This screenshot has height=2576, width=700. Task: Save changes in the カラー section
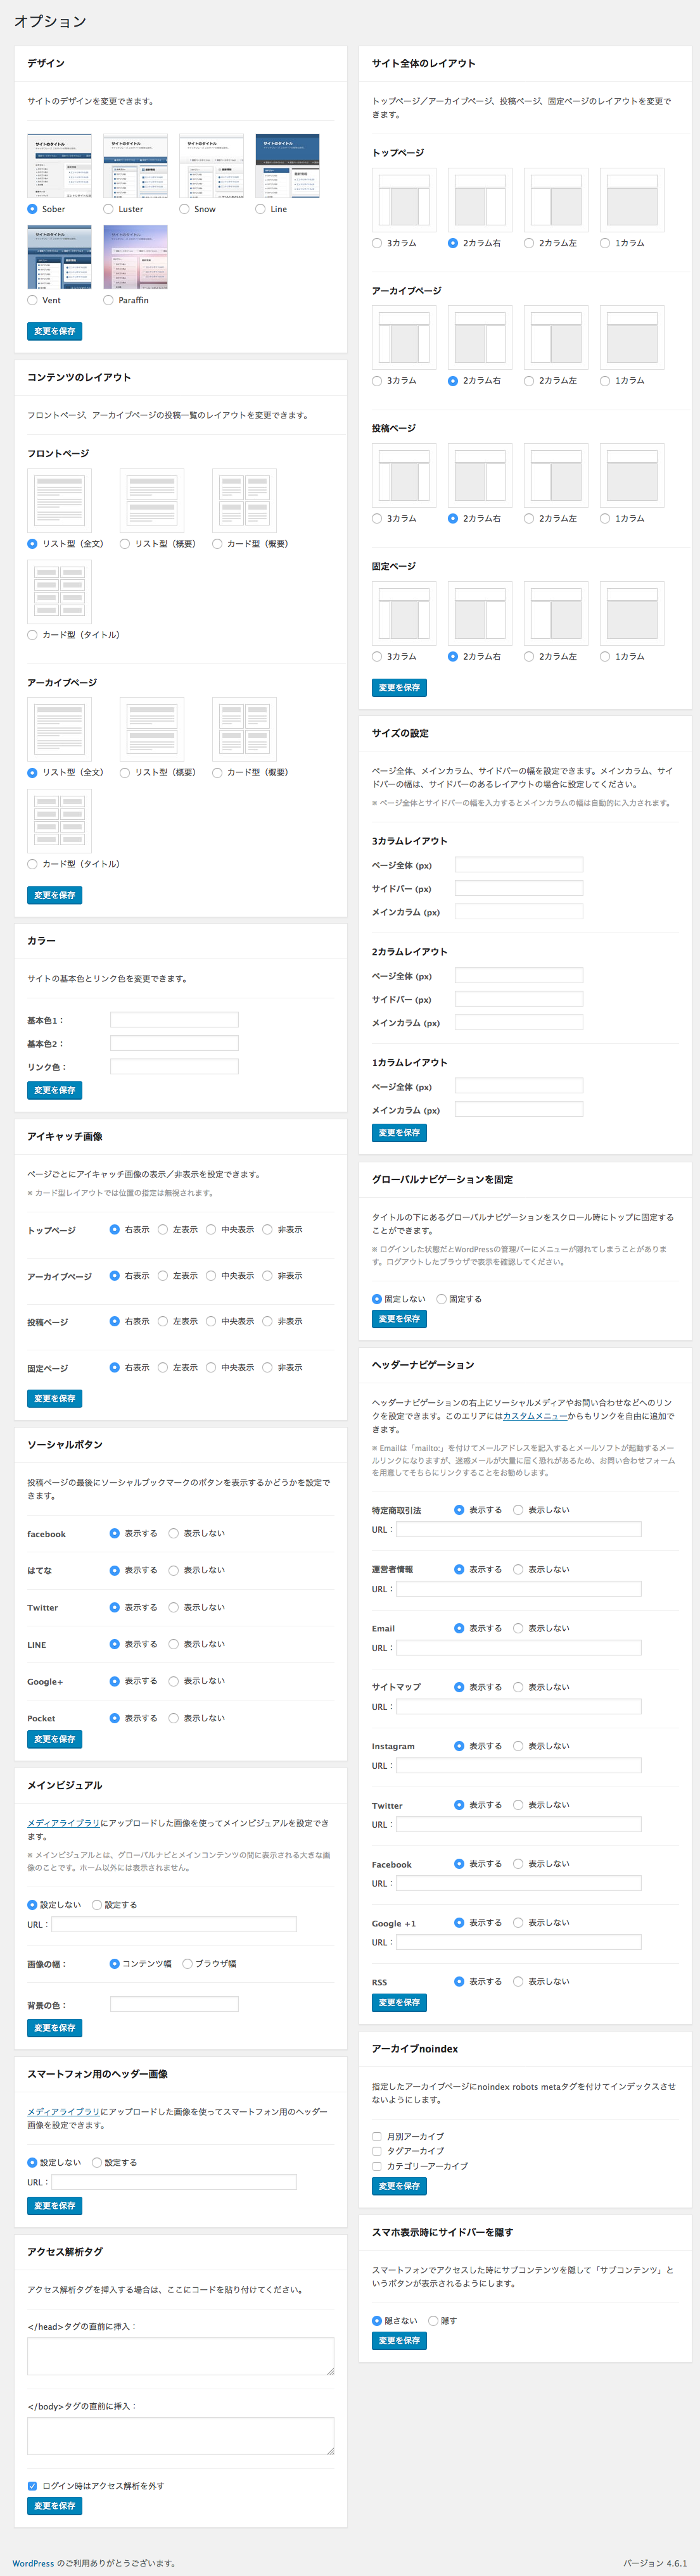(x=54, y=1090)
